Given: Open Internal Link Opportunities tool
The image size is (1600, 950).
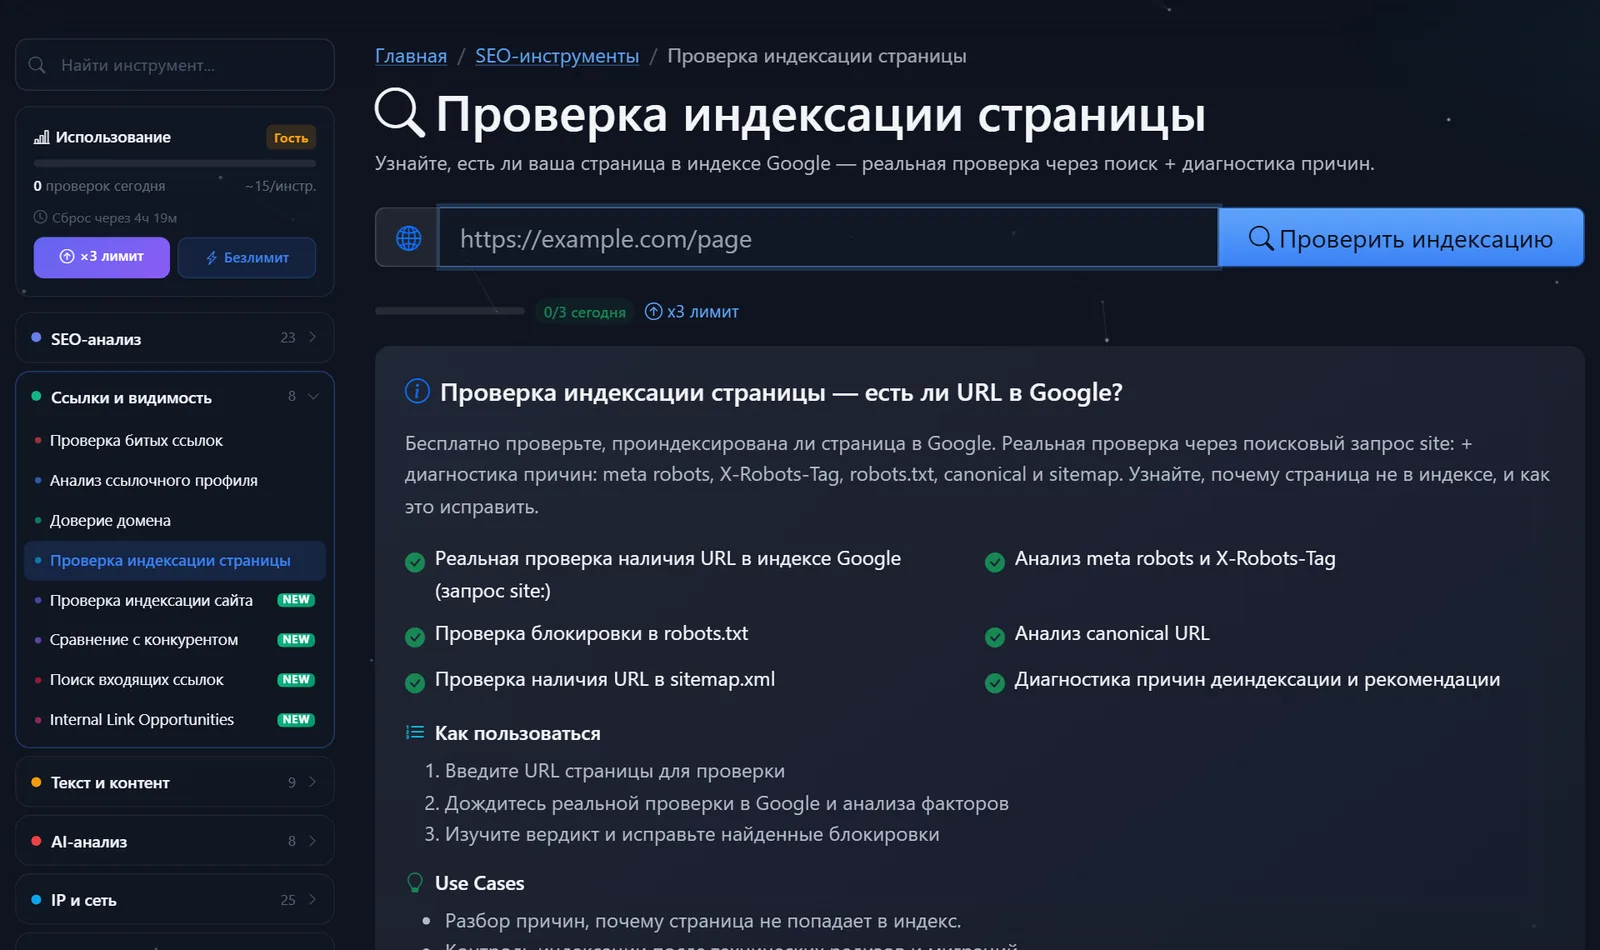Looking at the screenshot, I should pos(175,720).
